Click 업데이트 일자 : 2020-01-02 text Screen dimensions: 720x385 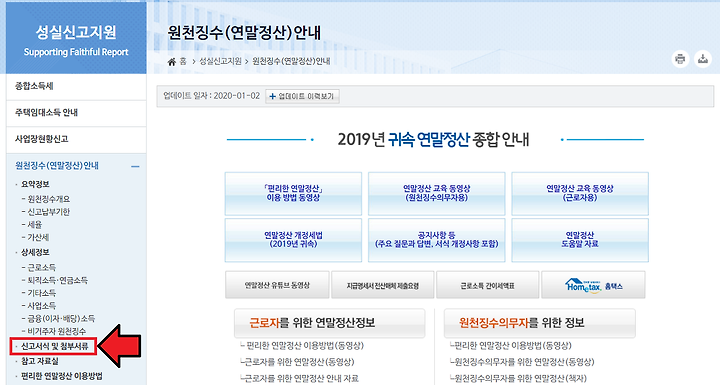point(212,96)
